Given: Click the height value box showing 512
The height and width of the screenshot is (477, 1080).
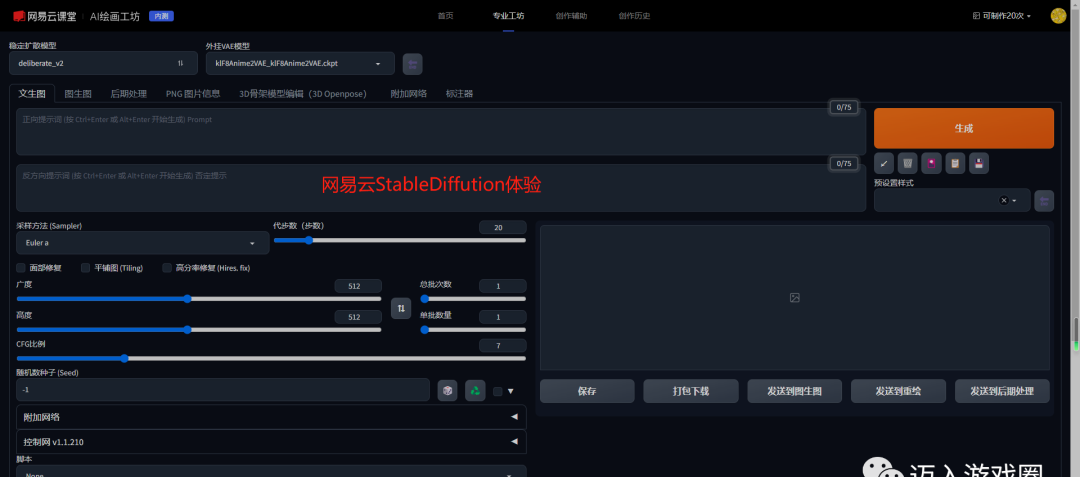Looking at the screenshot, I should [357, 317].
